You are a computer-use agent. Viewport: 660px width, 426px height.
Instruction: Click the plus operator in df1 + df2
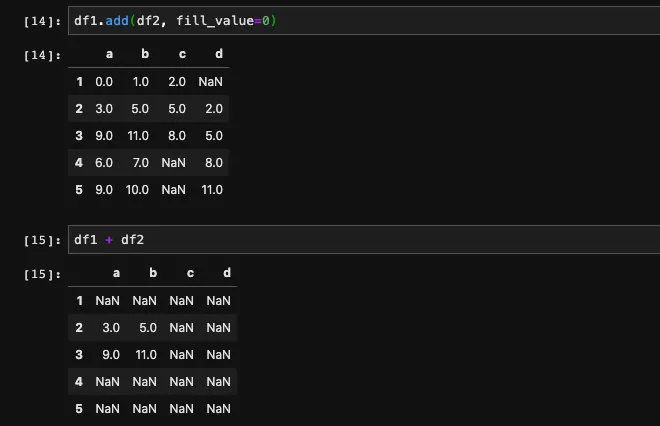pyautogui.click(x=109, y=240)
